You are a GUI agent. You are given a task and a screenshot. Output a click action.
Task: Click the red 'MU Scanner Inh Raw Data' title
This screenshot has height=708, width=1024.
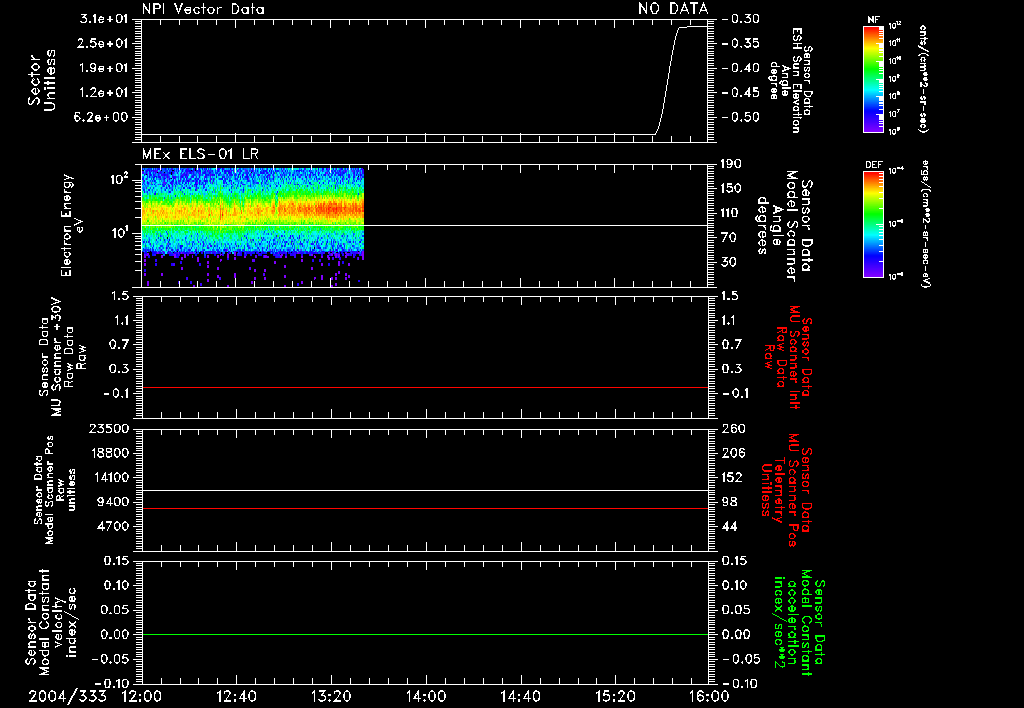[788, 358]
